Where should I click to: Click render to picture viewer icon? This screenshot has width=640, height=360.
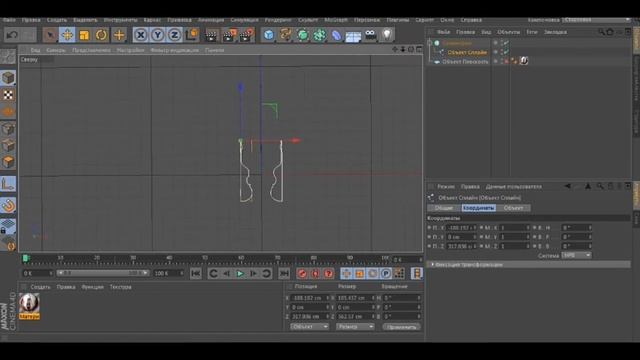coord(229,35)
